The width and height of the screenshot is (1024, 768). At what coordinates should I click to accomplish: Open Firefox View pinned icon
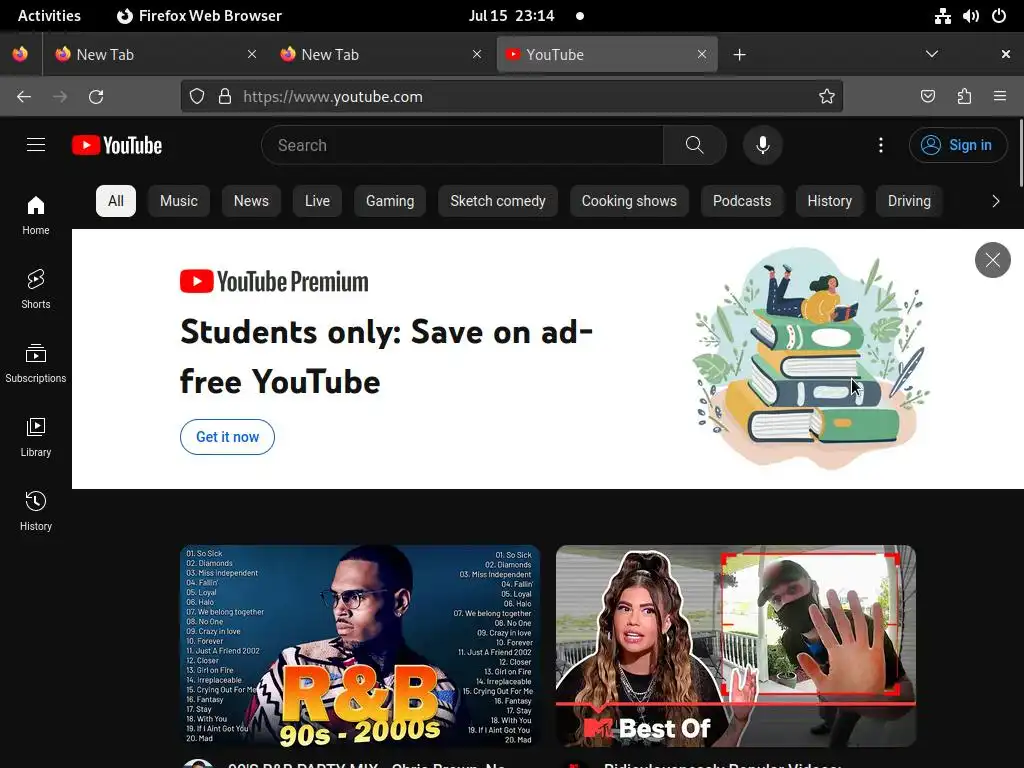(x=20, y=54)
